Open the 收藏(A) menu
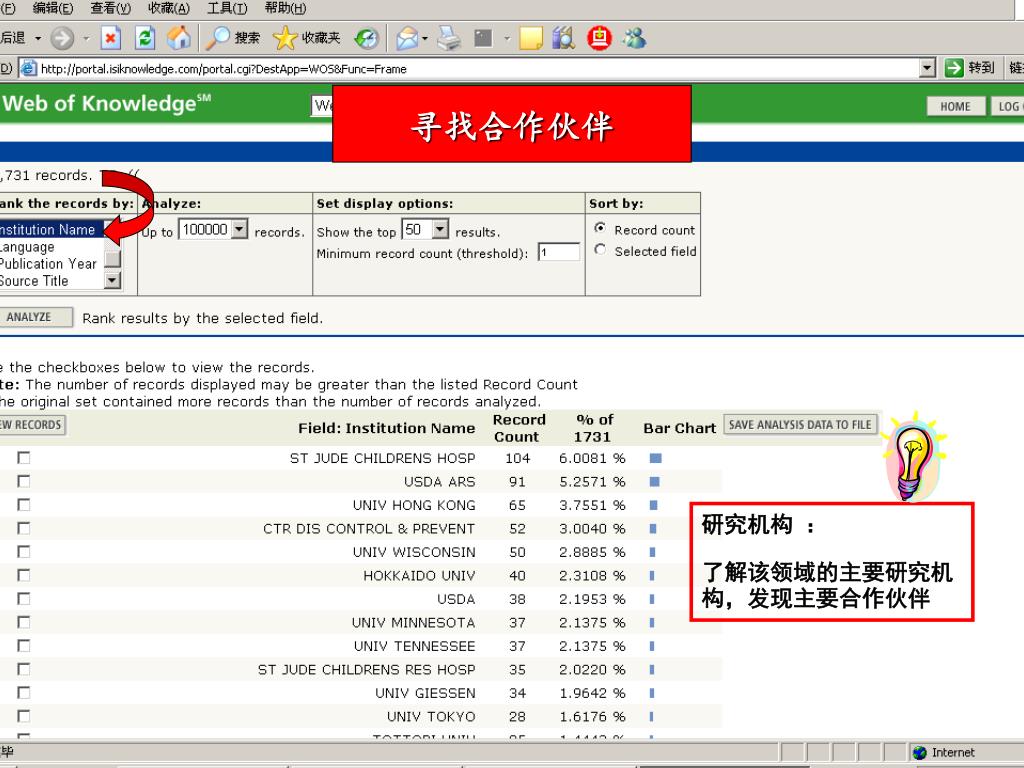The image size is (1024, 768). [168, 8]
